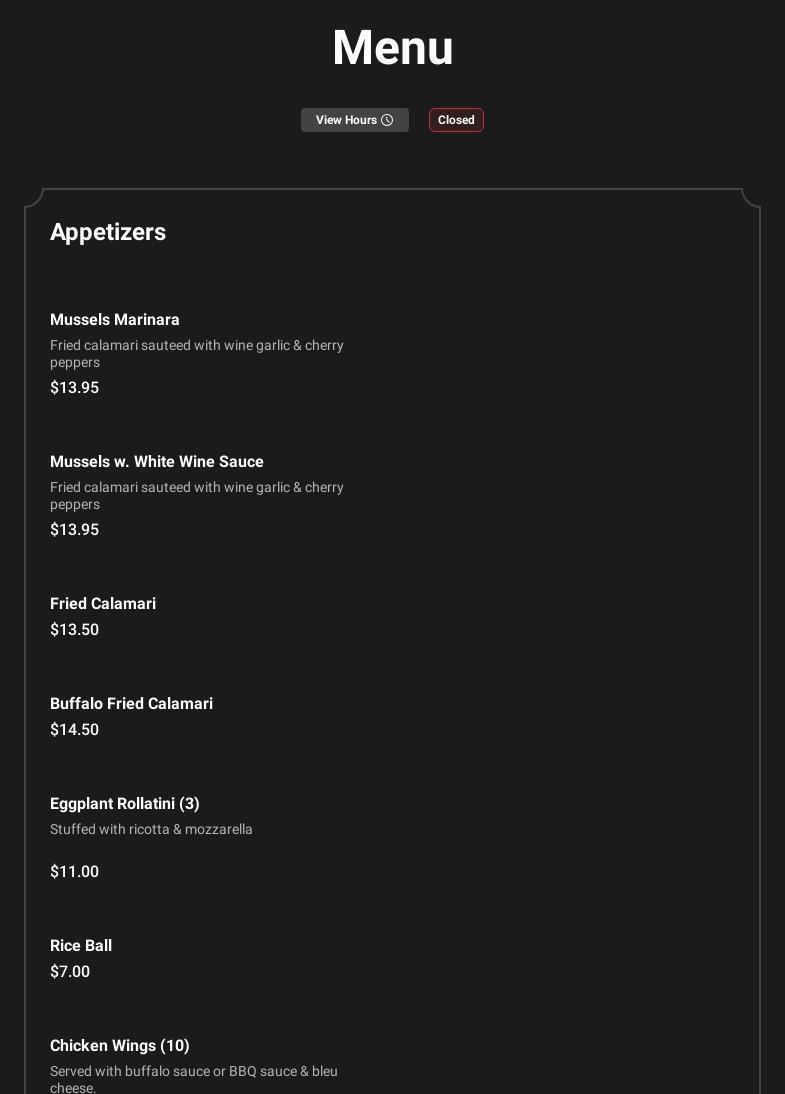Click the $11.00 Eggplant Rollatini price
The image size is (785, 1094).
[74, 872]
